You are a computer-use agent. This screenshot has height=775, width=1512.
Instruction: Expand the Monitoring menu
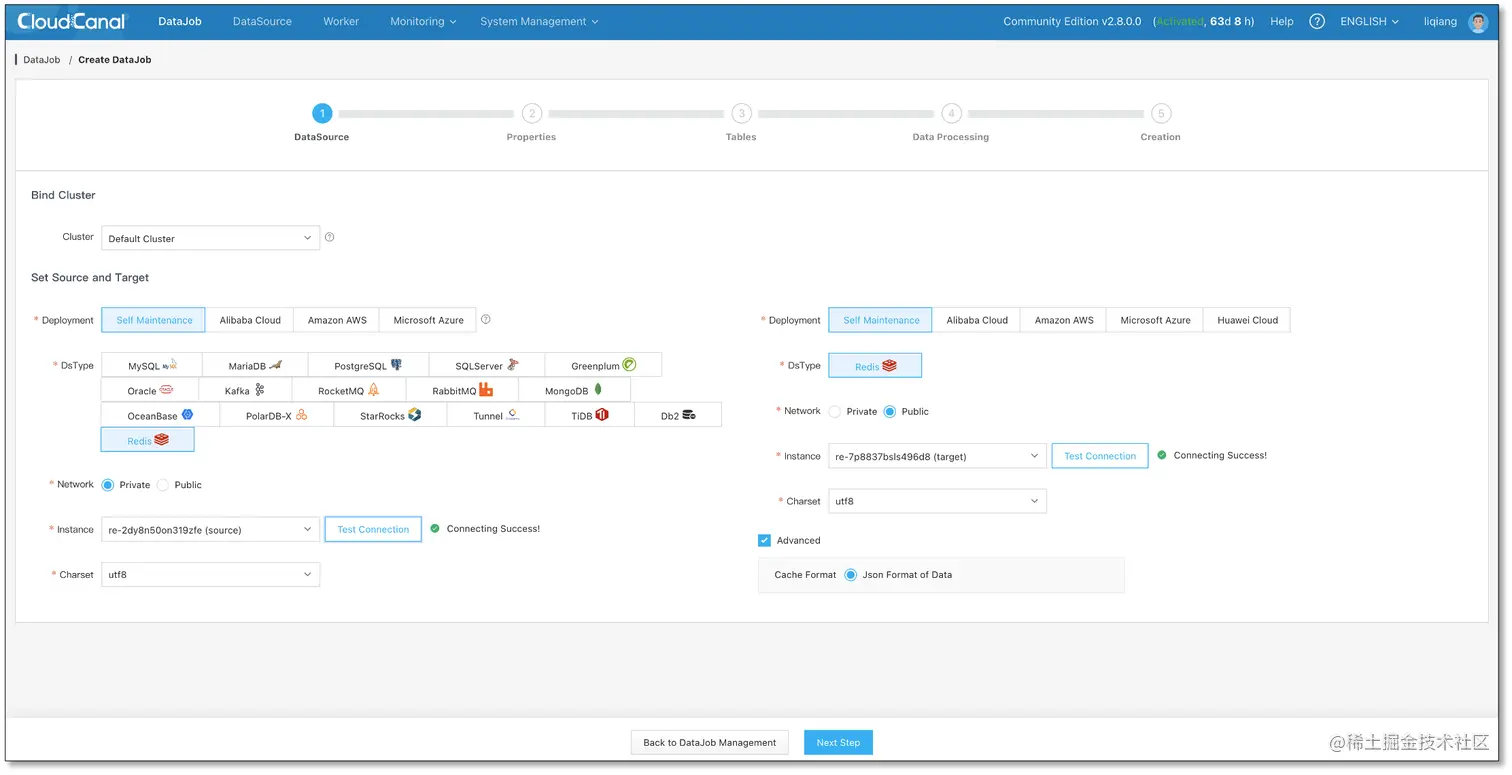tap(424, 21)
